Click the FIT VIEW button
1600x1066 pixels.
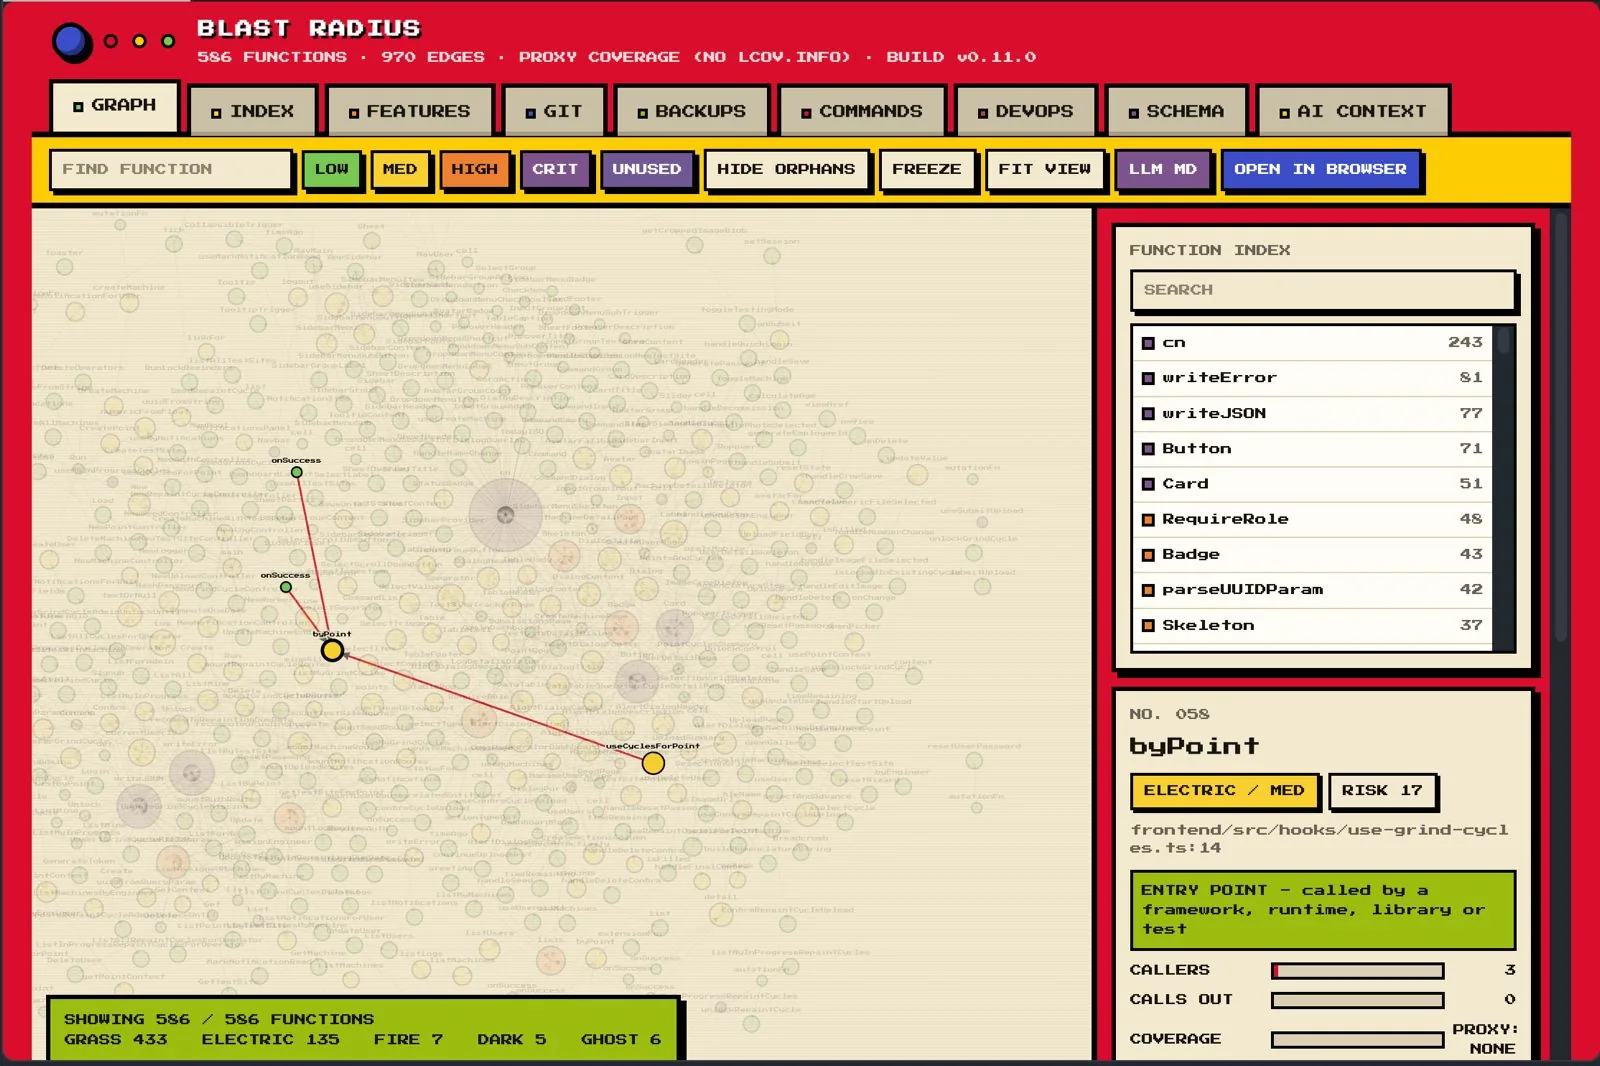[1044, 169]
